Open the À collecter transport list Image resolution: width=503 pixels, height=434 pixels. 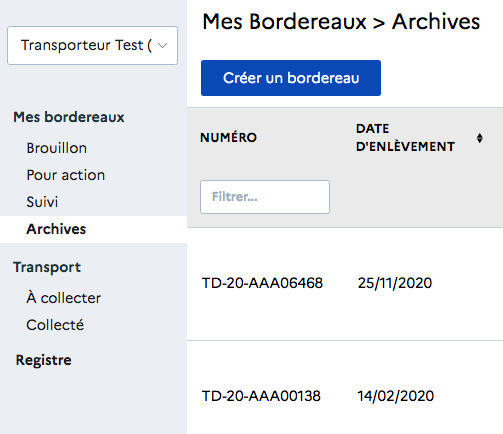(63, 298)
